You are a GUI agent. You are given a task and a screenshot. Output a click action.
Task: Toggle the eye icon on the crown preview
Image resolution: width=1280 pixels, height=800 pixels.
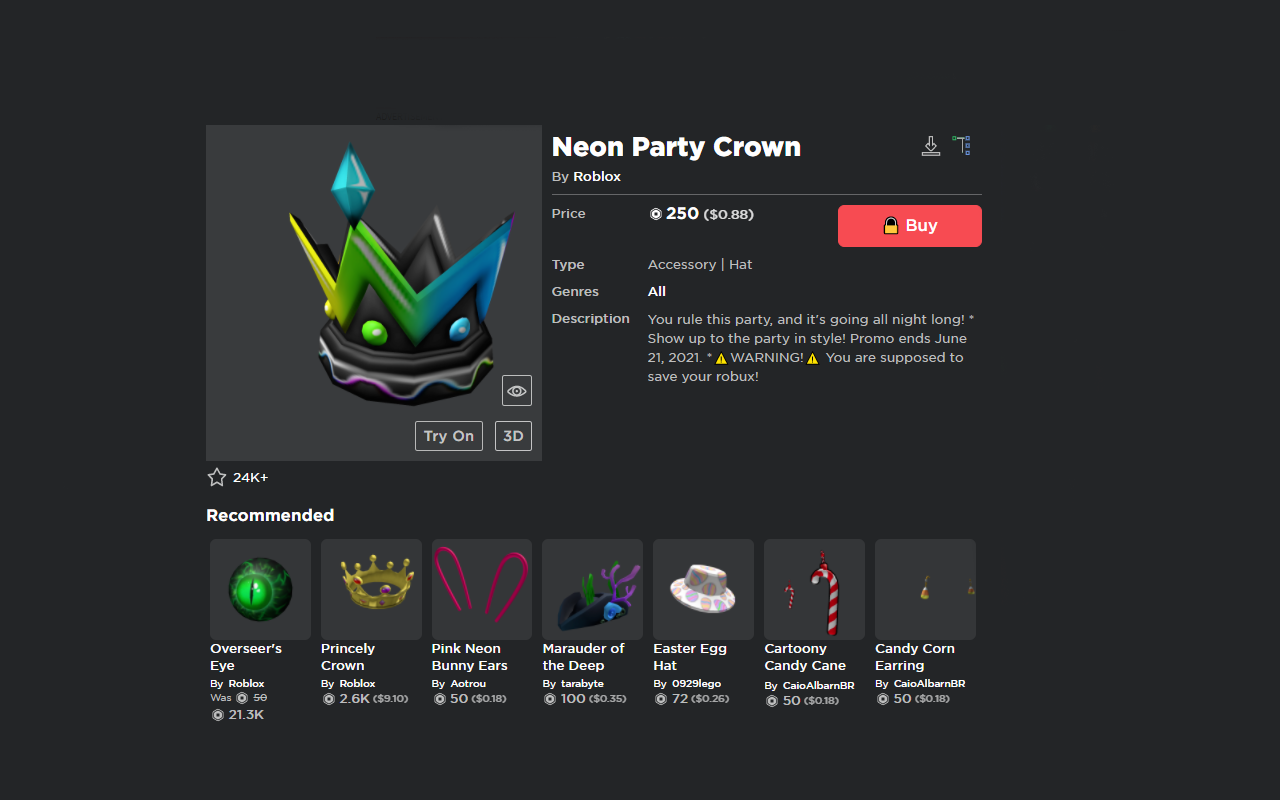pyautogui.click(x=517, y=391)
